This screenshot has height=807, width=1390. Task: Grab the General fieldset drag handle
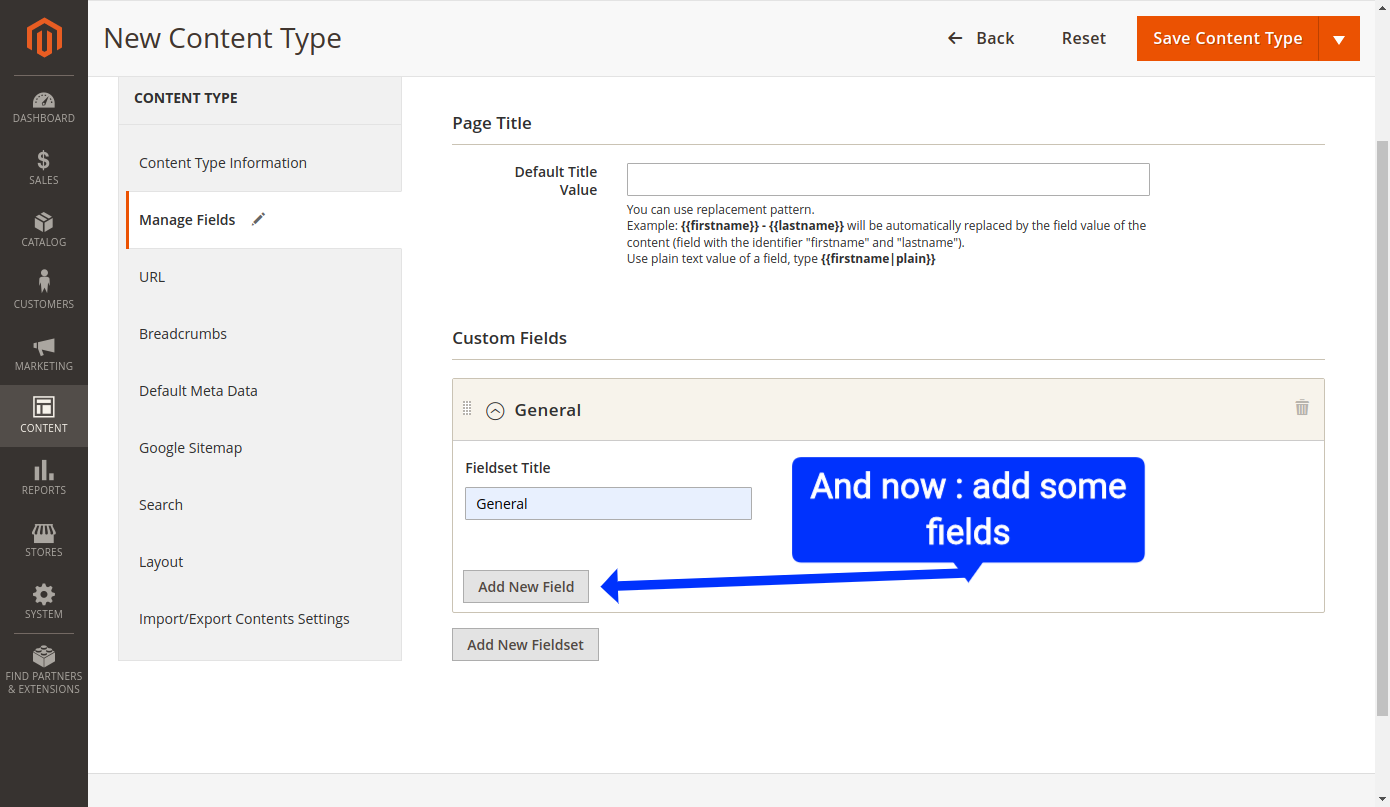click(467, 408)
